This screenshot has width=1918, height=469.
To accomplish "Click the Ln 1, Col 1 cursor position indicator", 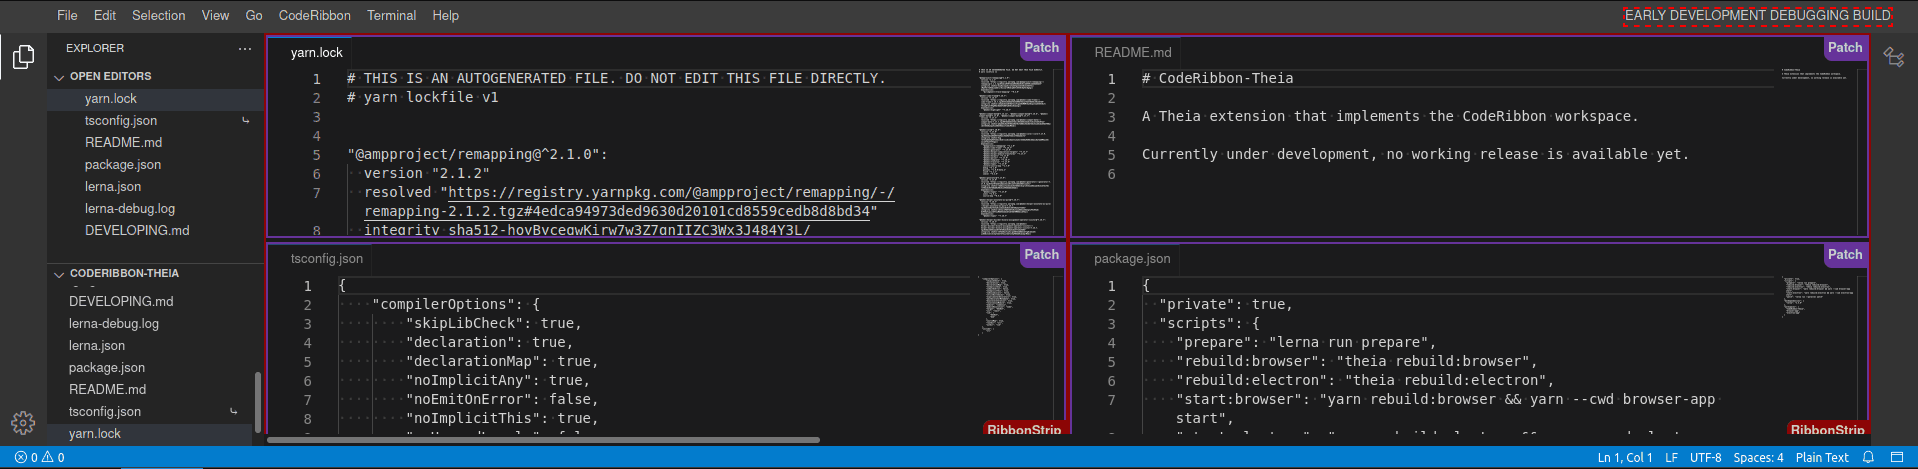I will [1625, 458].
